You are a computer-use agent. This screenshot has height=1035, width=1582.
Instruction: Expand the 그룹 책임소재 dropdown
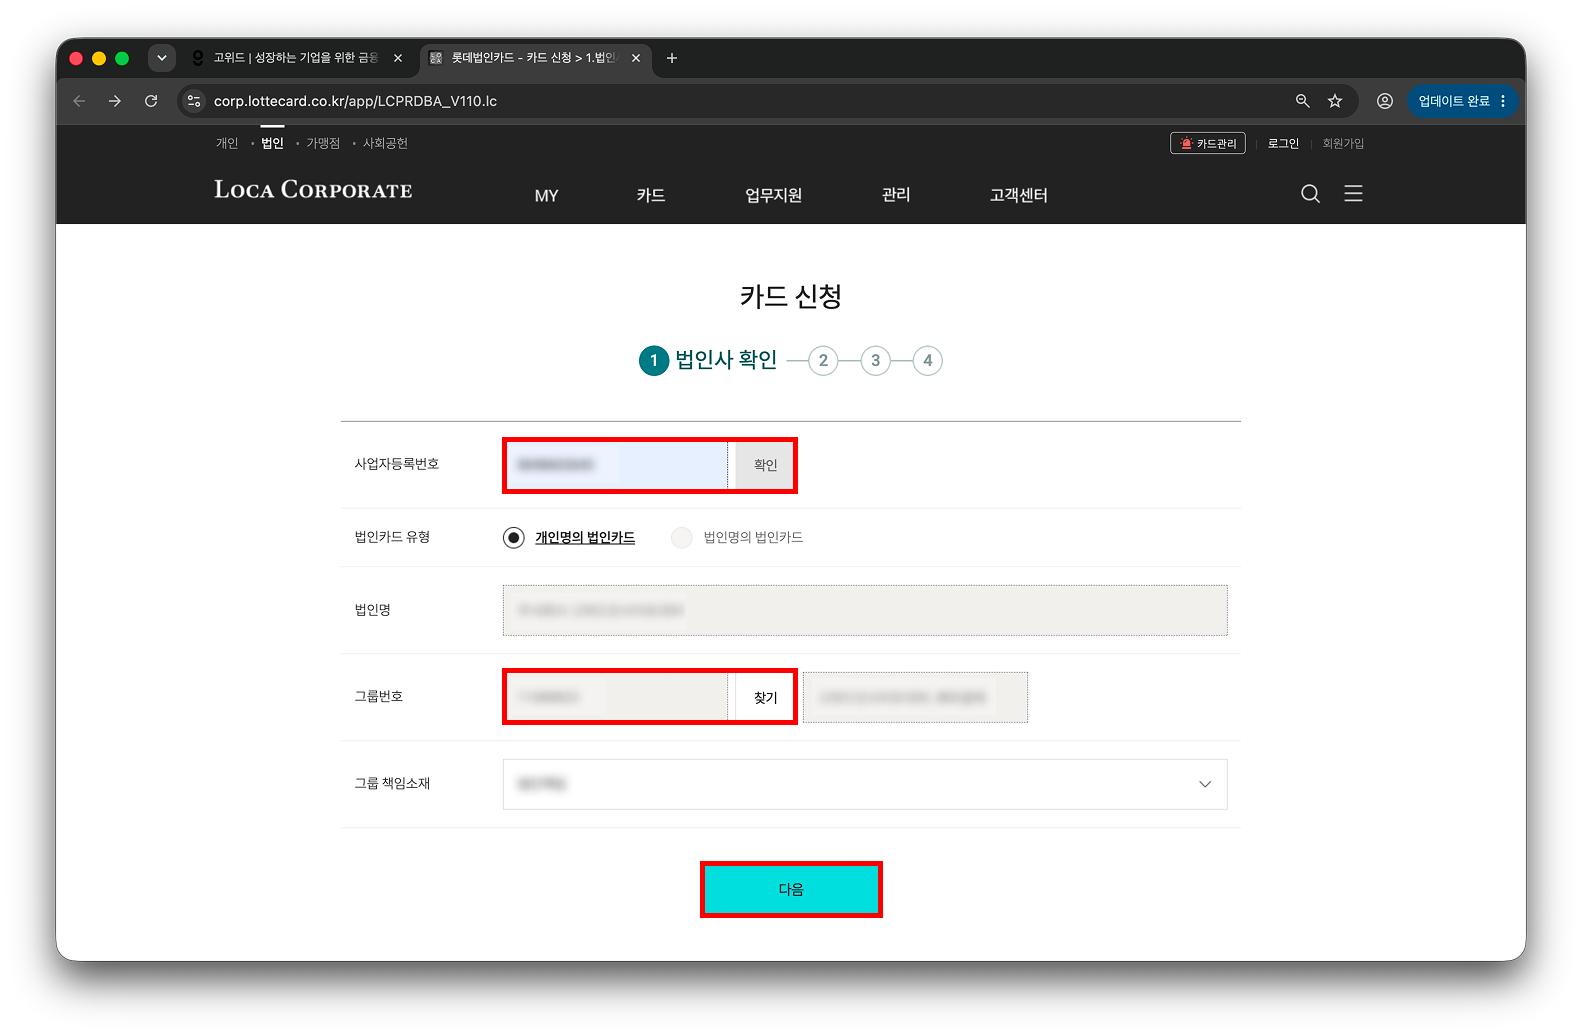pyautogui.click(x=865, y=784)
